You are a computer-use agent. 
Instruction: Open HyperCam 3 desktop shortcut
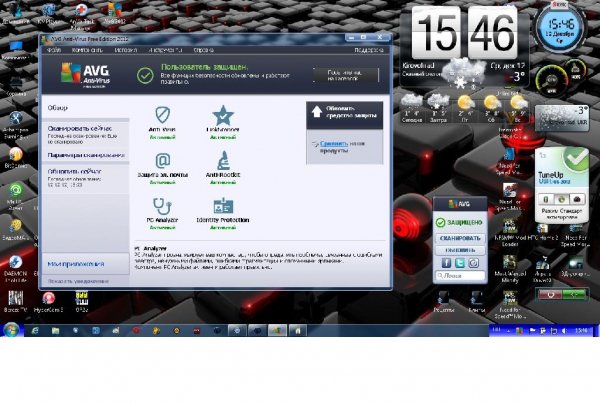48,302
